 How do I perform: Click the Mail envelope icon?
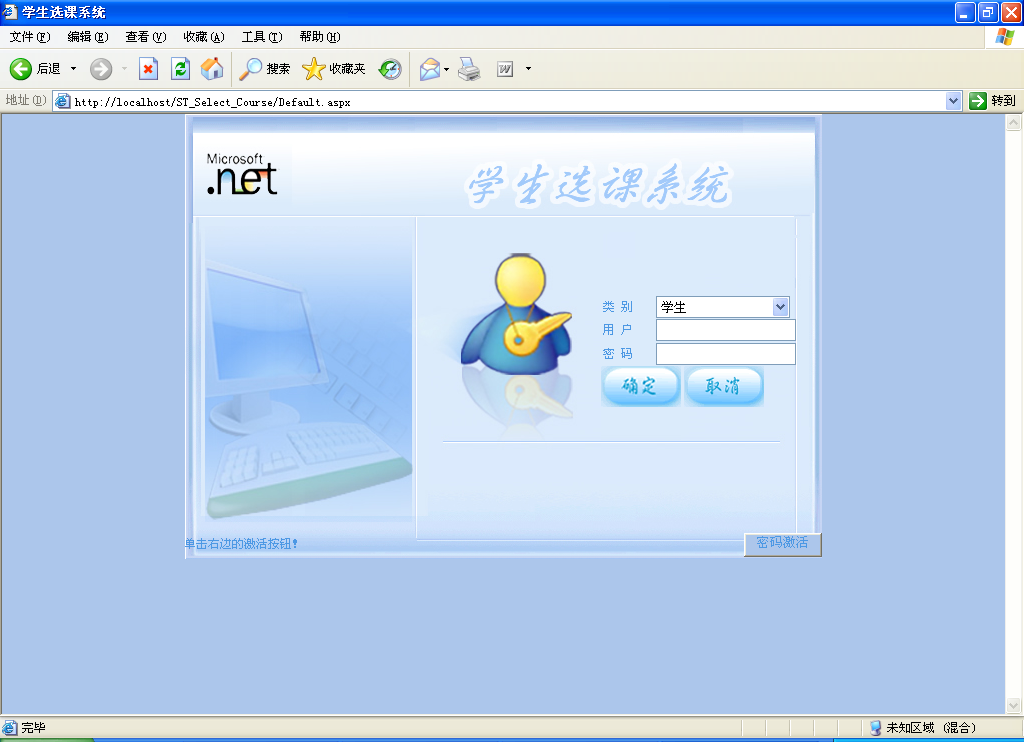click(430, 69)
